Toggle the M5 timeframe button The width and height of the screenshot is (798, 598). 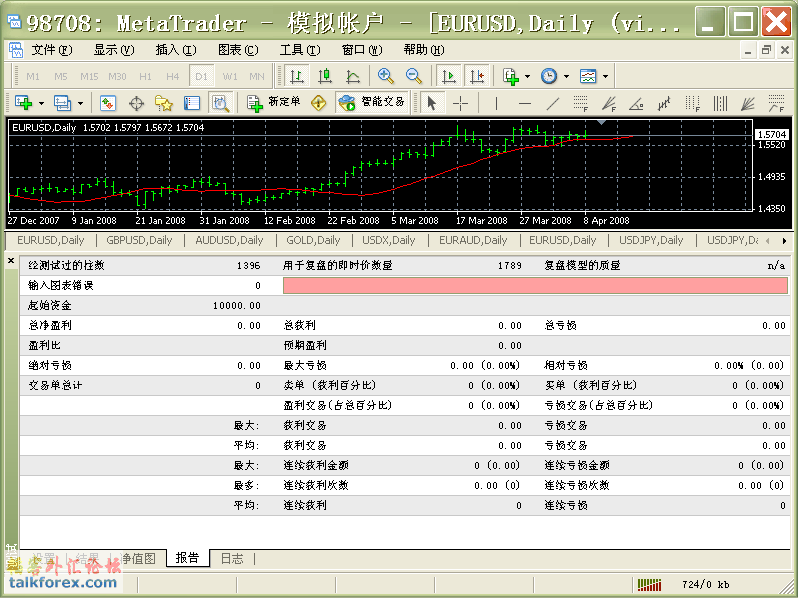coord(61,76)
